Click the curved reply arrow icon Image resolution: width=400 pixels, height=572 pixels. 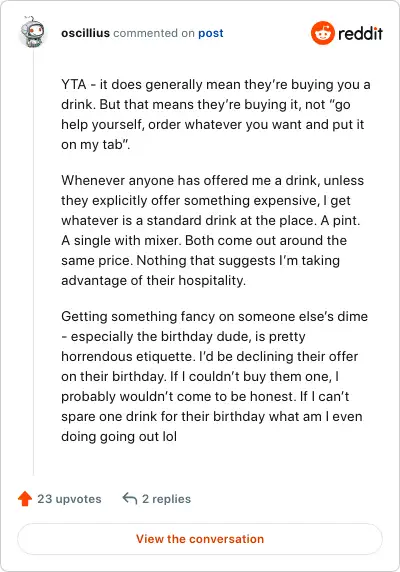(130, 498)
